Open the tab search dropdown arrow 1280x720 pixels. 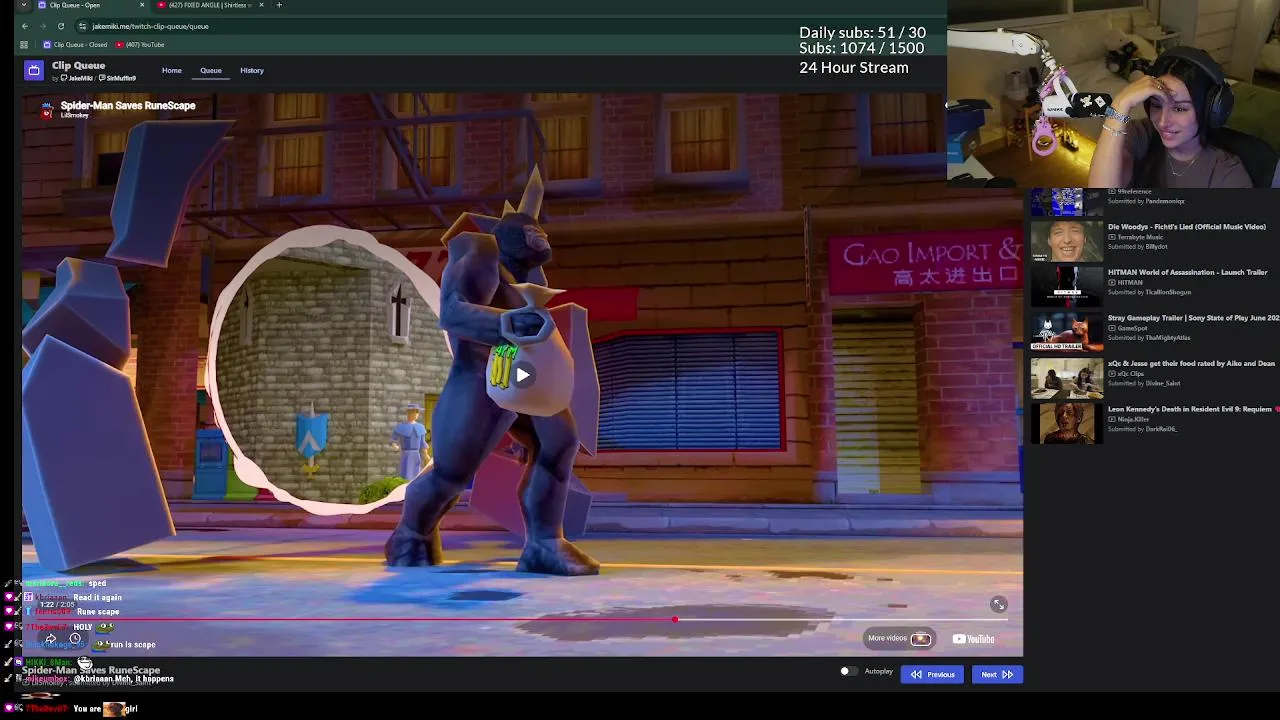(x=24, y=5)
